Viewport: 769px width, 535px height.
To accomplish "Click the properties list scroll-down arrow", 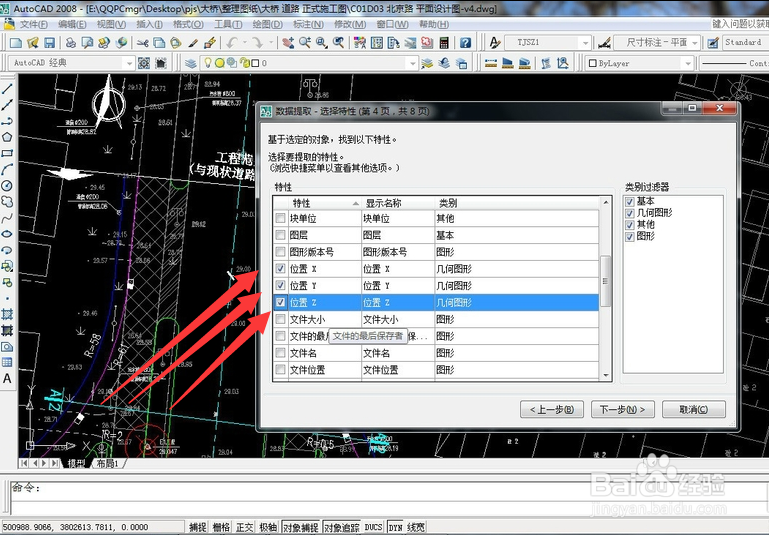I will click(x=605, y=375).
